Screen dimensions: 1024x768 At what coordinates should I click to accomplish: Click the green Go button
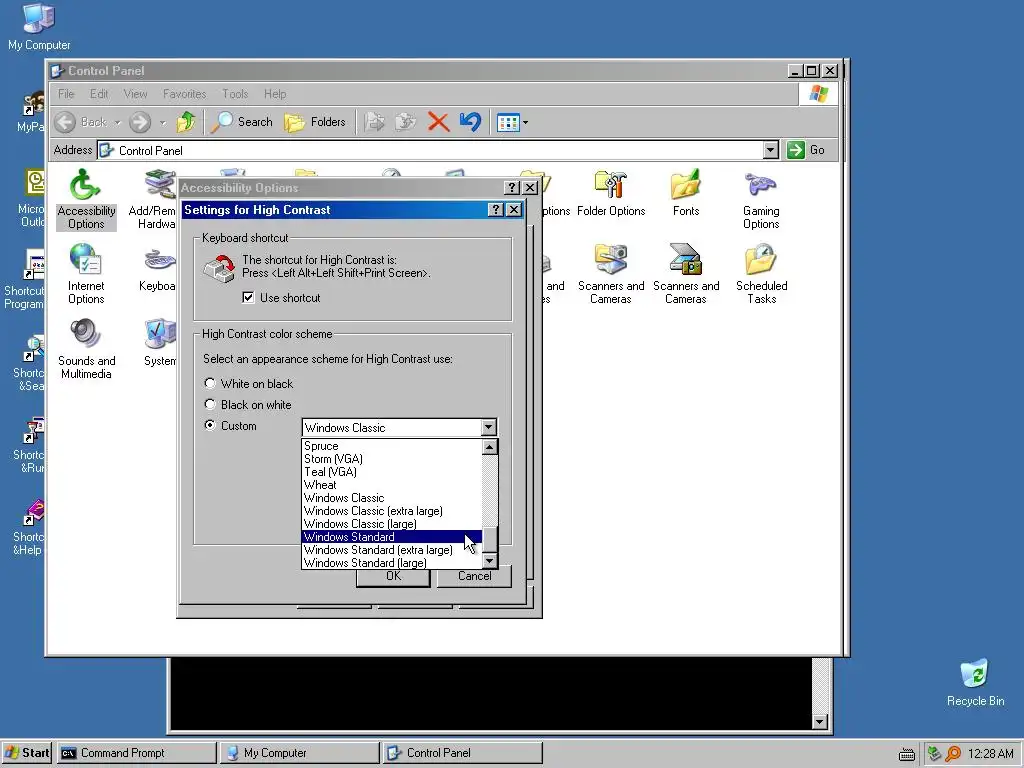coord(806,150)
